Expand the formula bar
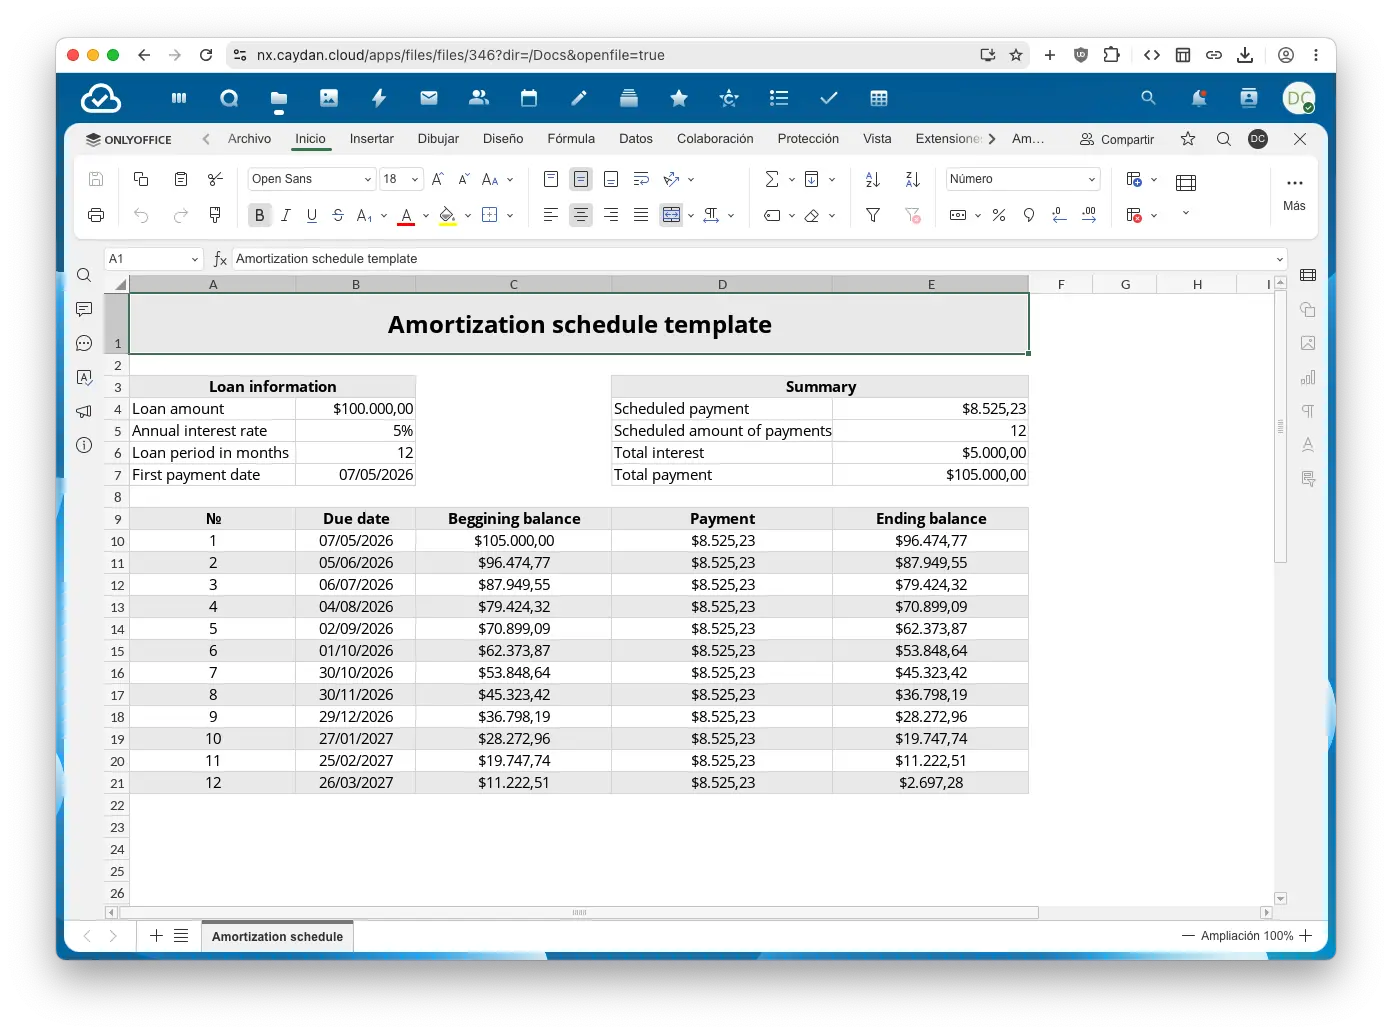This screenshot has width=1392, height=1034. [1279, 259]
